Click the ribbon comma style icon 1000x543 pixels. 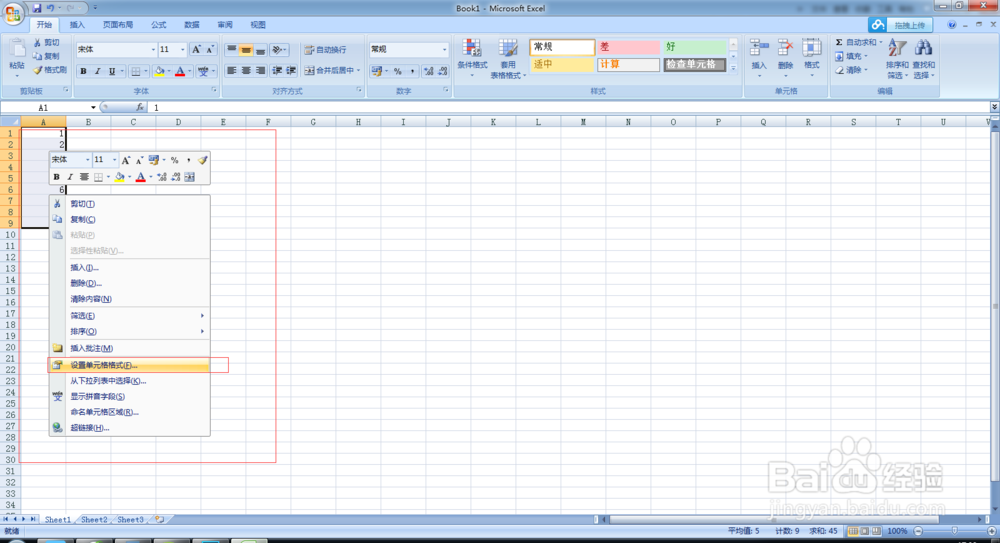(413, 71)
